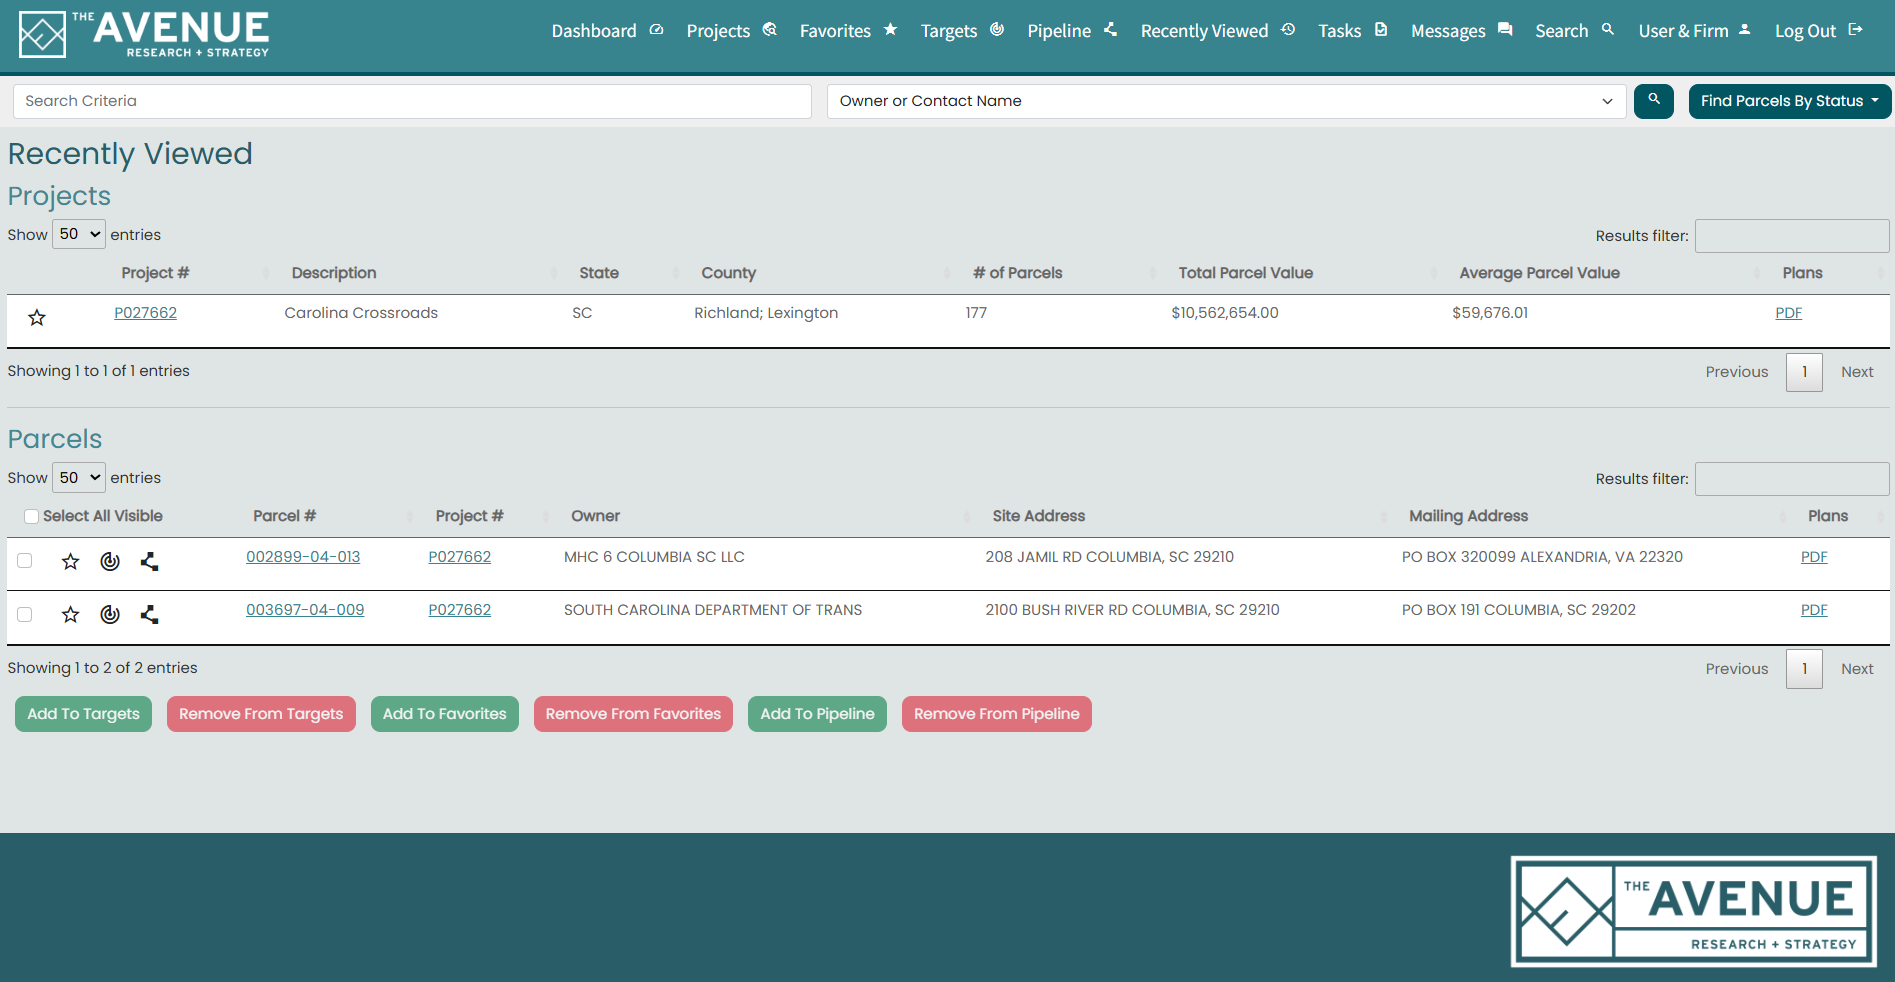This screenshot has height=982, width=1895.
Task: Sort parcels by Mailing Address column
Action: point(1468,516)
